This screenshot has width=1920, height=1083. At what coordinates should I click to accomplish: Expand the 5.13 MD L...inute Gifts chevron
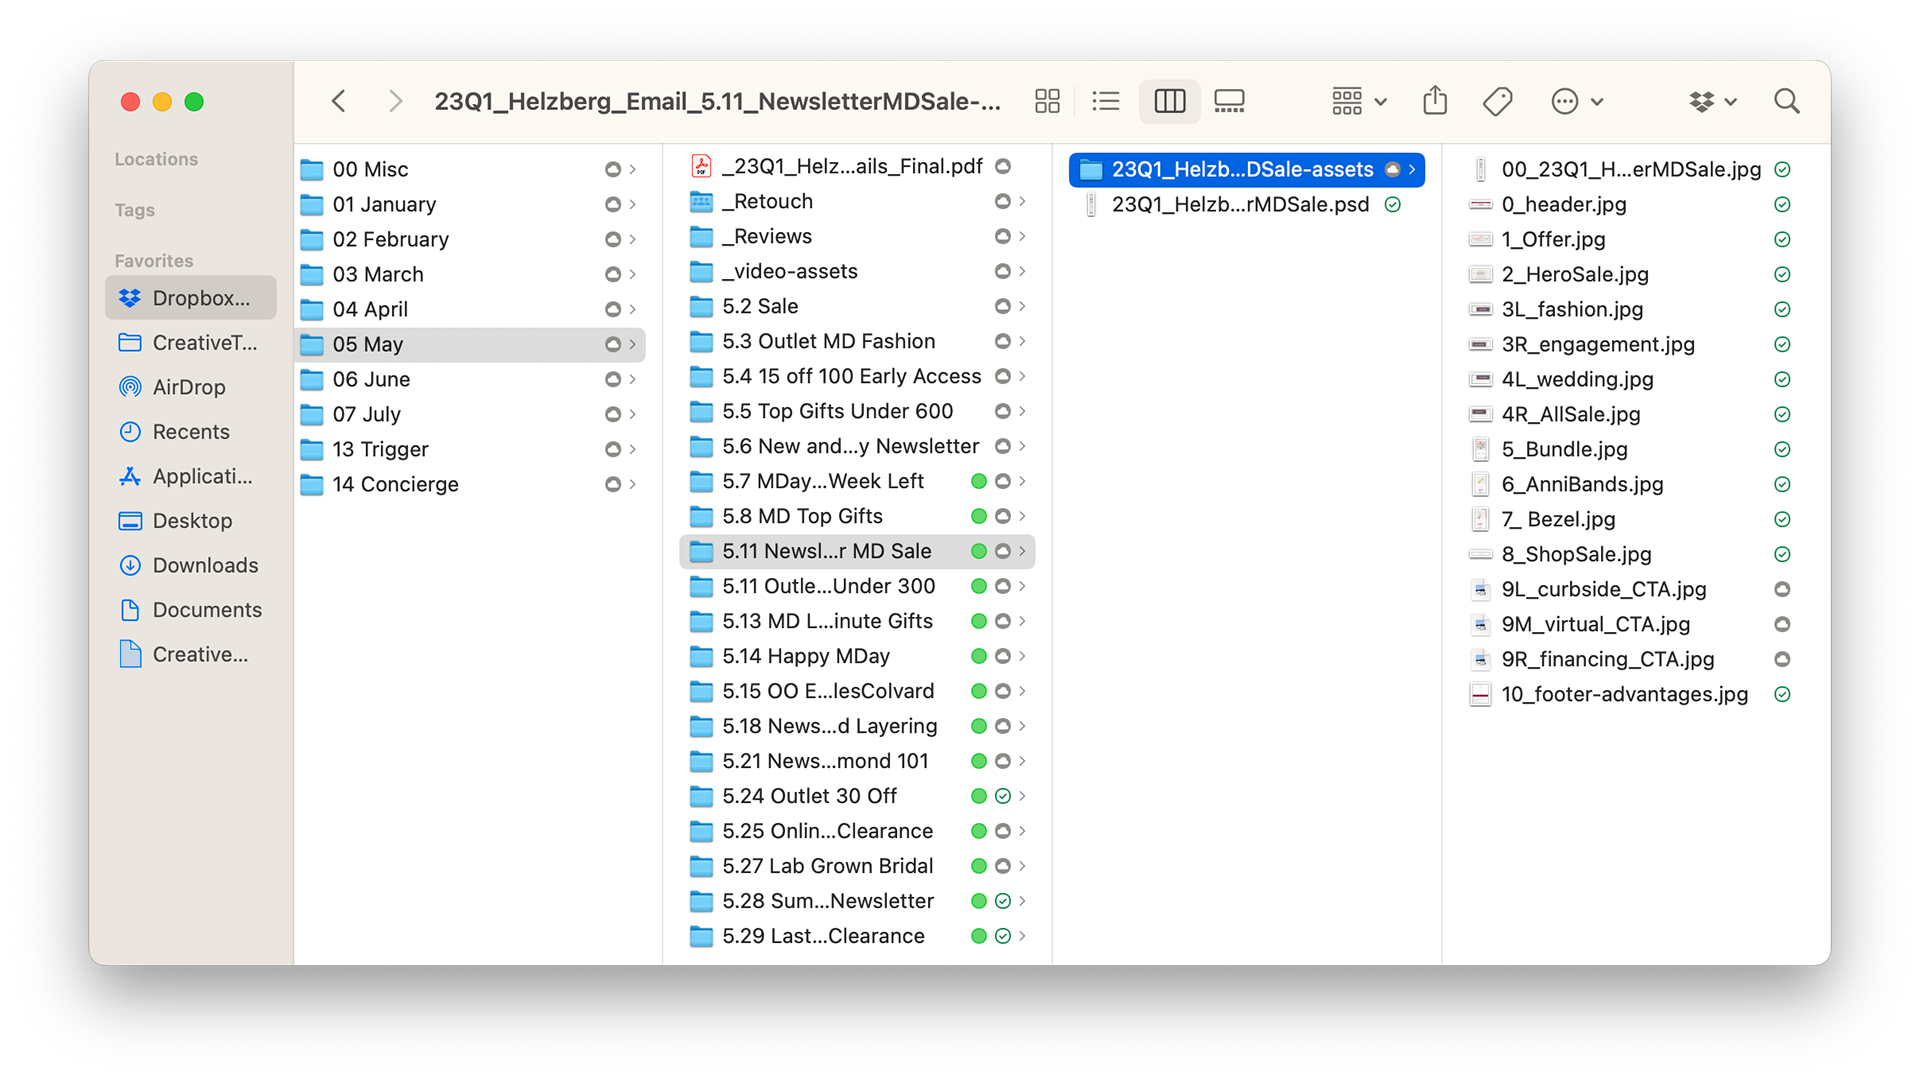pyautogui.click(x=1022, y=621)
